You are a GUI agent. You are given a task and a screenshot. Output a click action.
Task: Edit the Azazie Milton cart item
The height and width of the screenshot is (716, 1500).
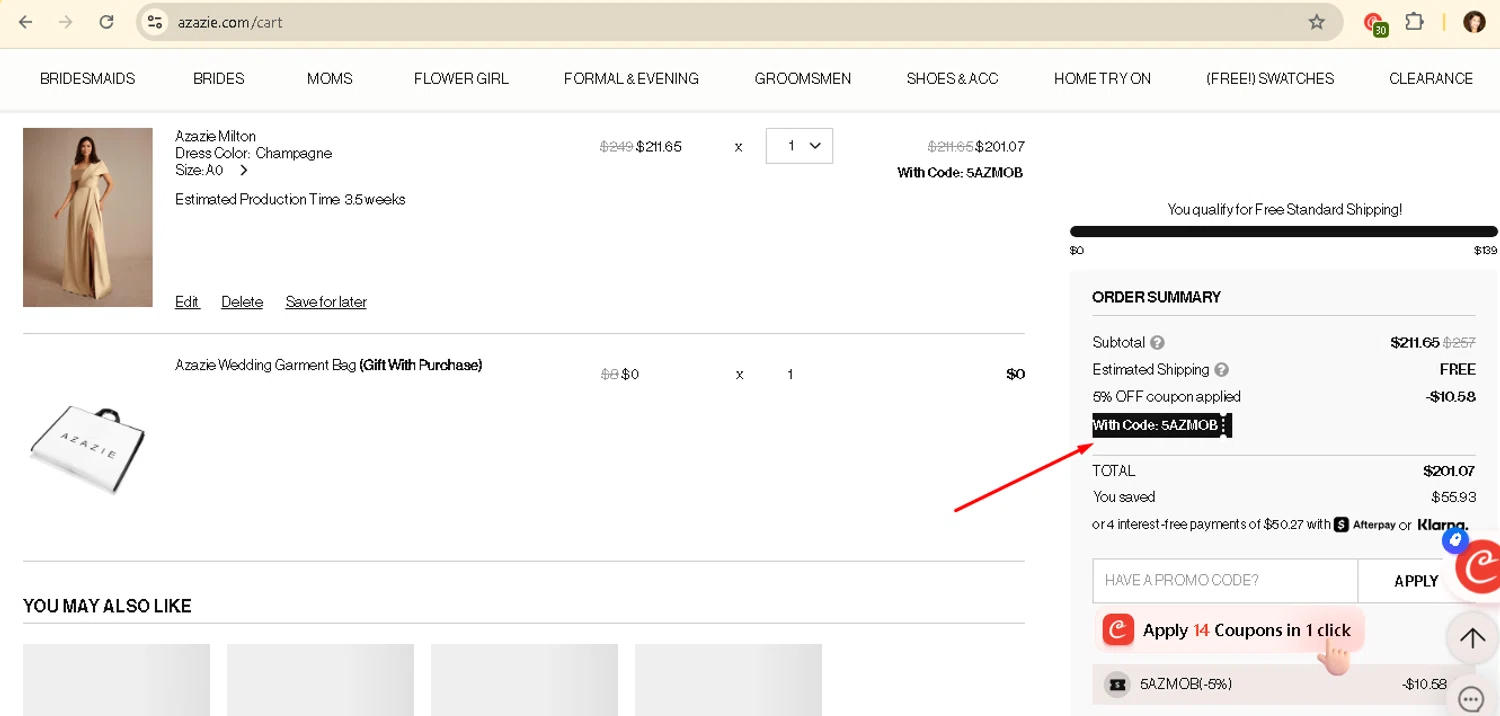(187, 302)
